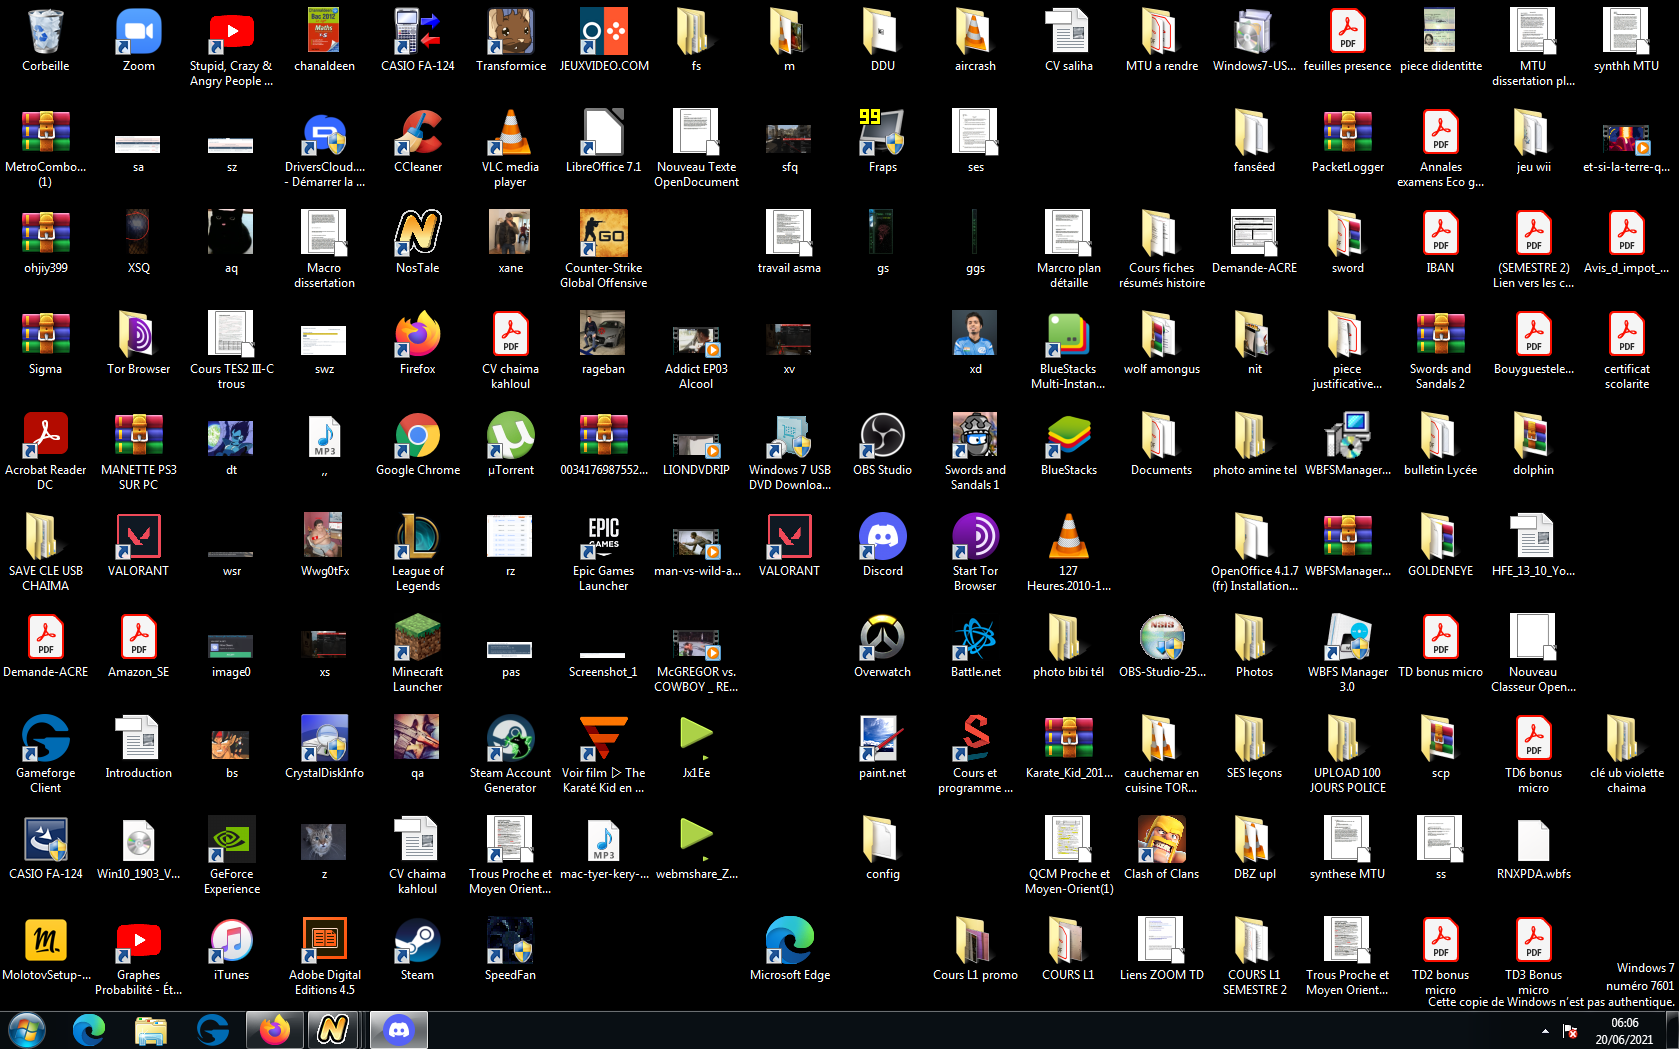Open the Minecraft Launcher icon
Viewport: 1679px width, 1049px height.
[x=418, y=653]
